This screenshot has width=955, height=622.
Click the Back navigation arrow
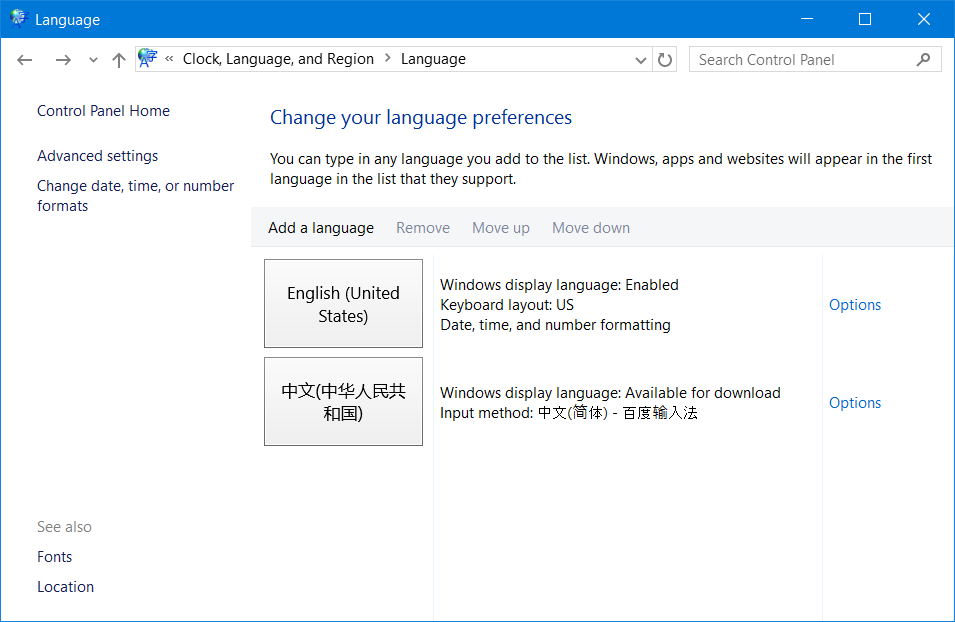coord(24,60)
